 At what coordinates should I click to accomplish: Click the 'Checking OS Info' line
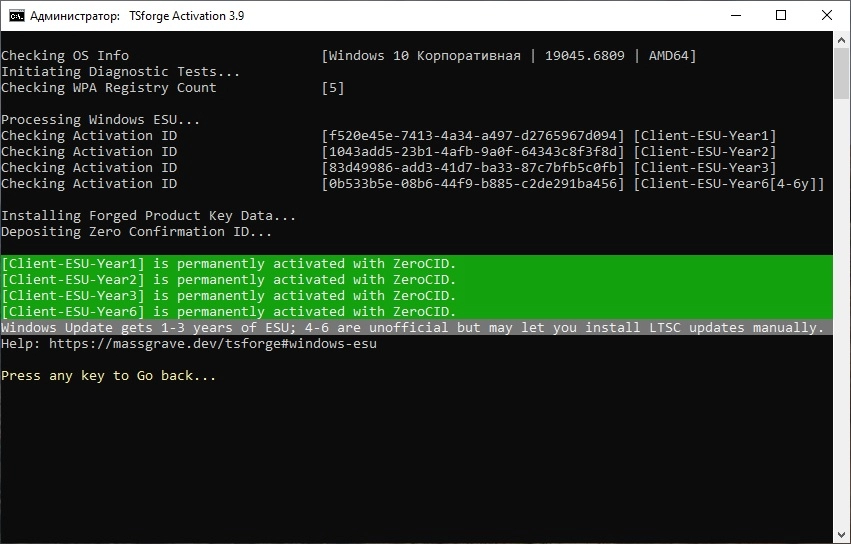65,55
